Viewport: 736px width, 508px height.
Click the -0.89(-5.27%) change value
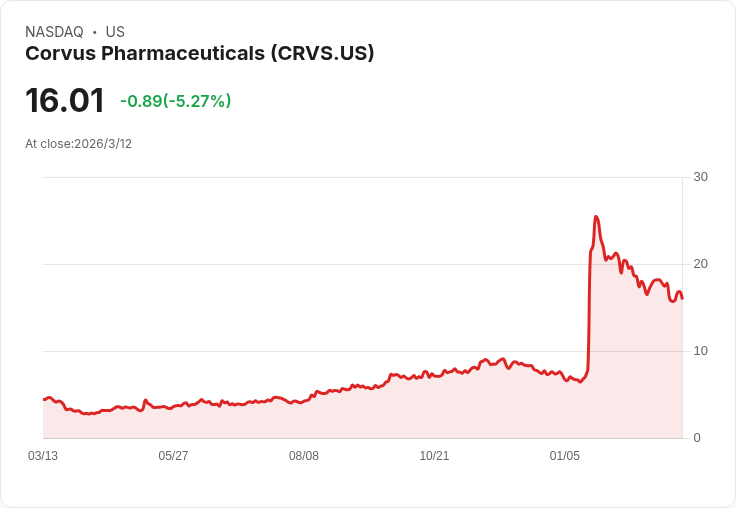pyautogui.click(x=176, y=101)
